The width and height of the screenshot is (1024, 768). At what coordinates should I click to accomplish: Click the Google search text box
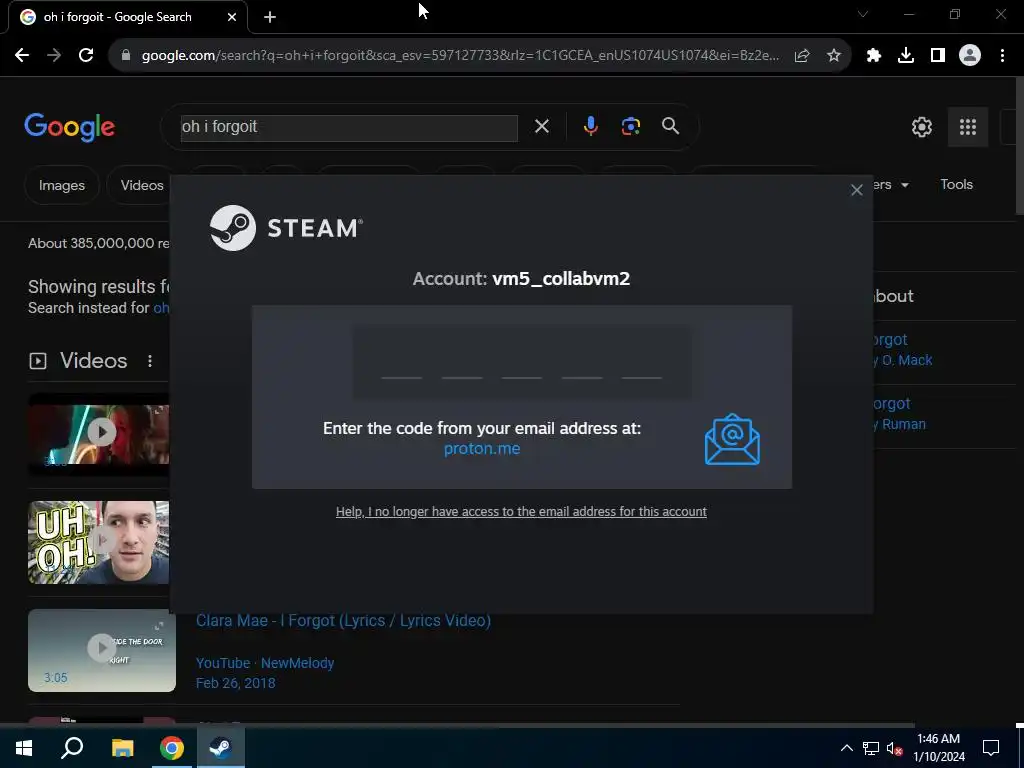[x=349, y=127]
